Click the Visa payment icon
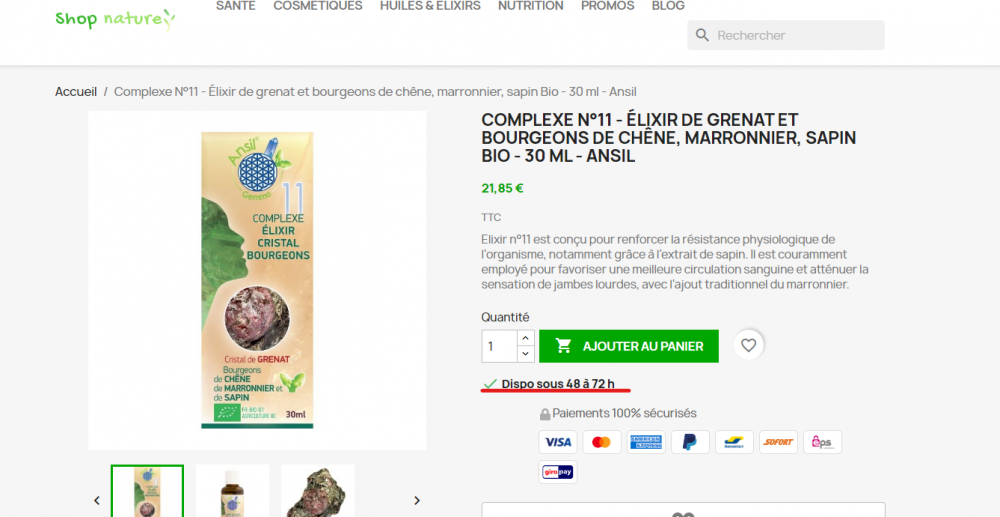This screenshot has height=517, width=1000. [x=558, y=442]
